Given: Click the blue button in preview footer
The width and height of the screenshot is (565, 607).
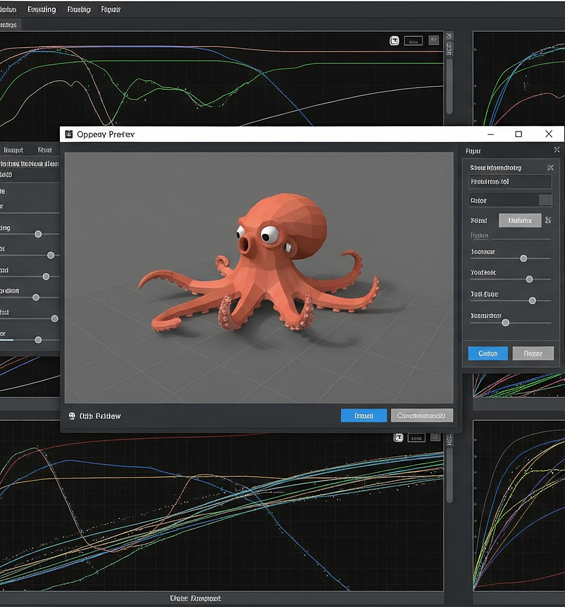Looking at the screenshot, I should pos(364,415).
